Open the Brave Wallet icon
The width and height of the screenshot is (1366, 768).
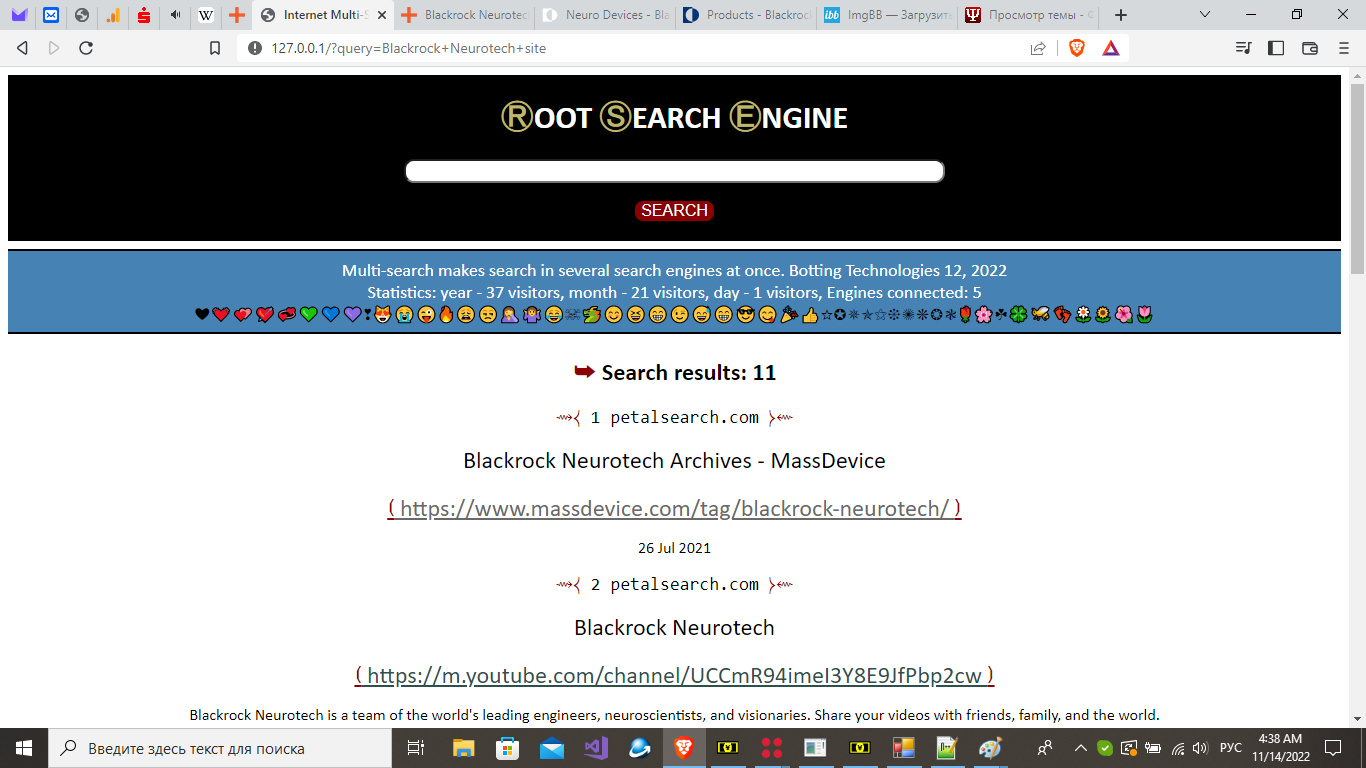(x=1310, y=48)
